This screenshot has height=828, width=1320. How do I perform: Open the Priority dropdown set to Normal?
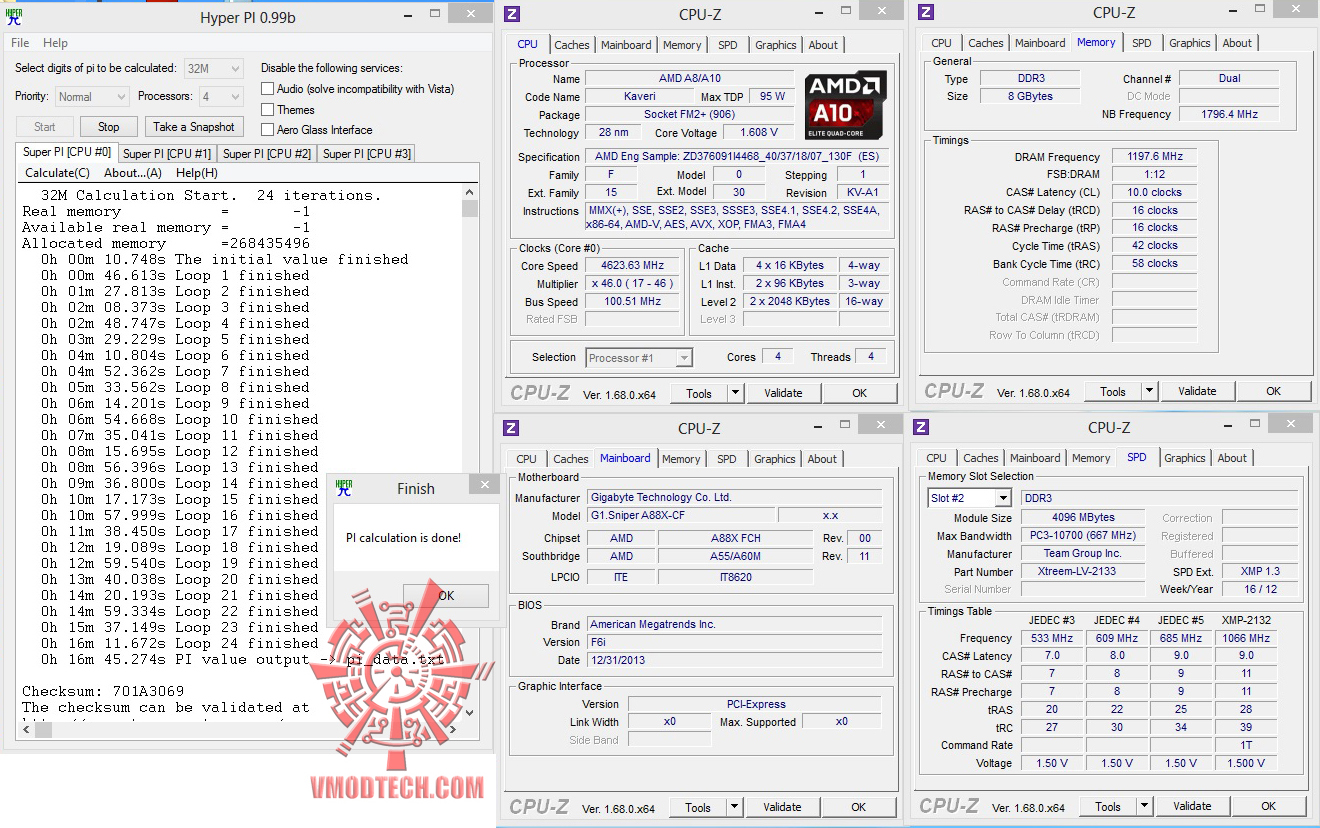pos(91,97)
